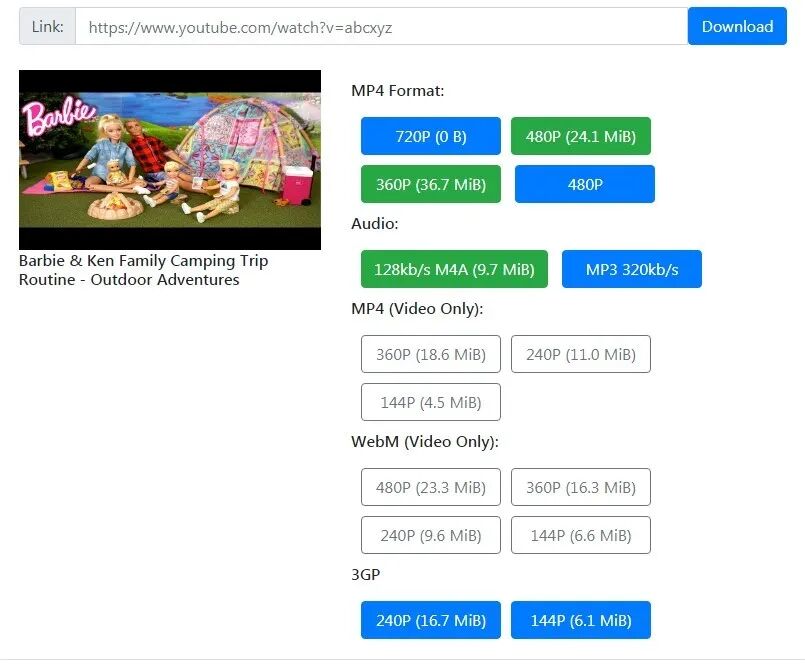Get WebM 240P (9.6 MiB)
The width and height of the screenshot is (805, 666).
431,535
